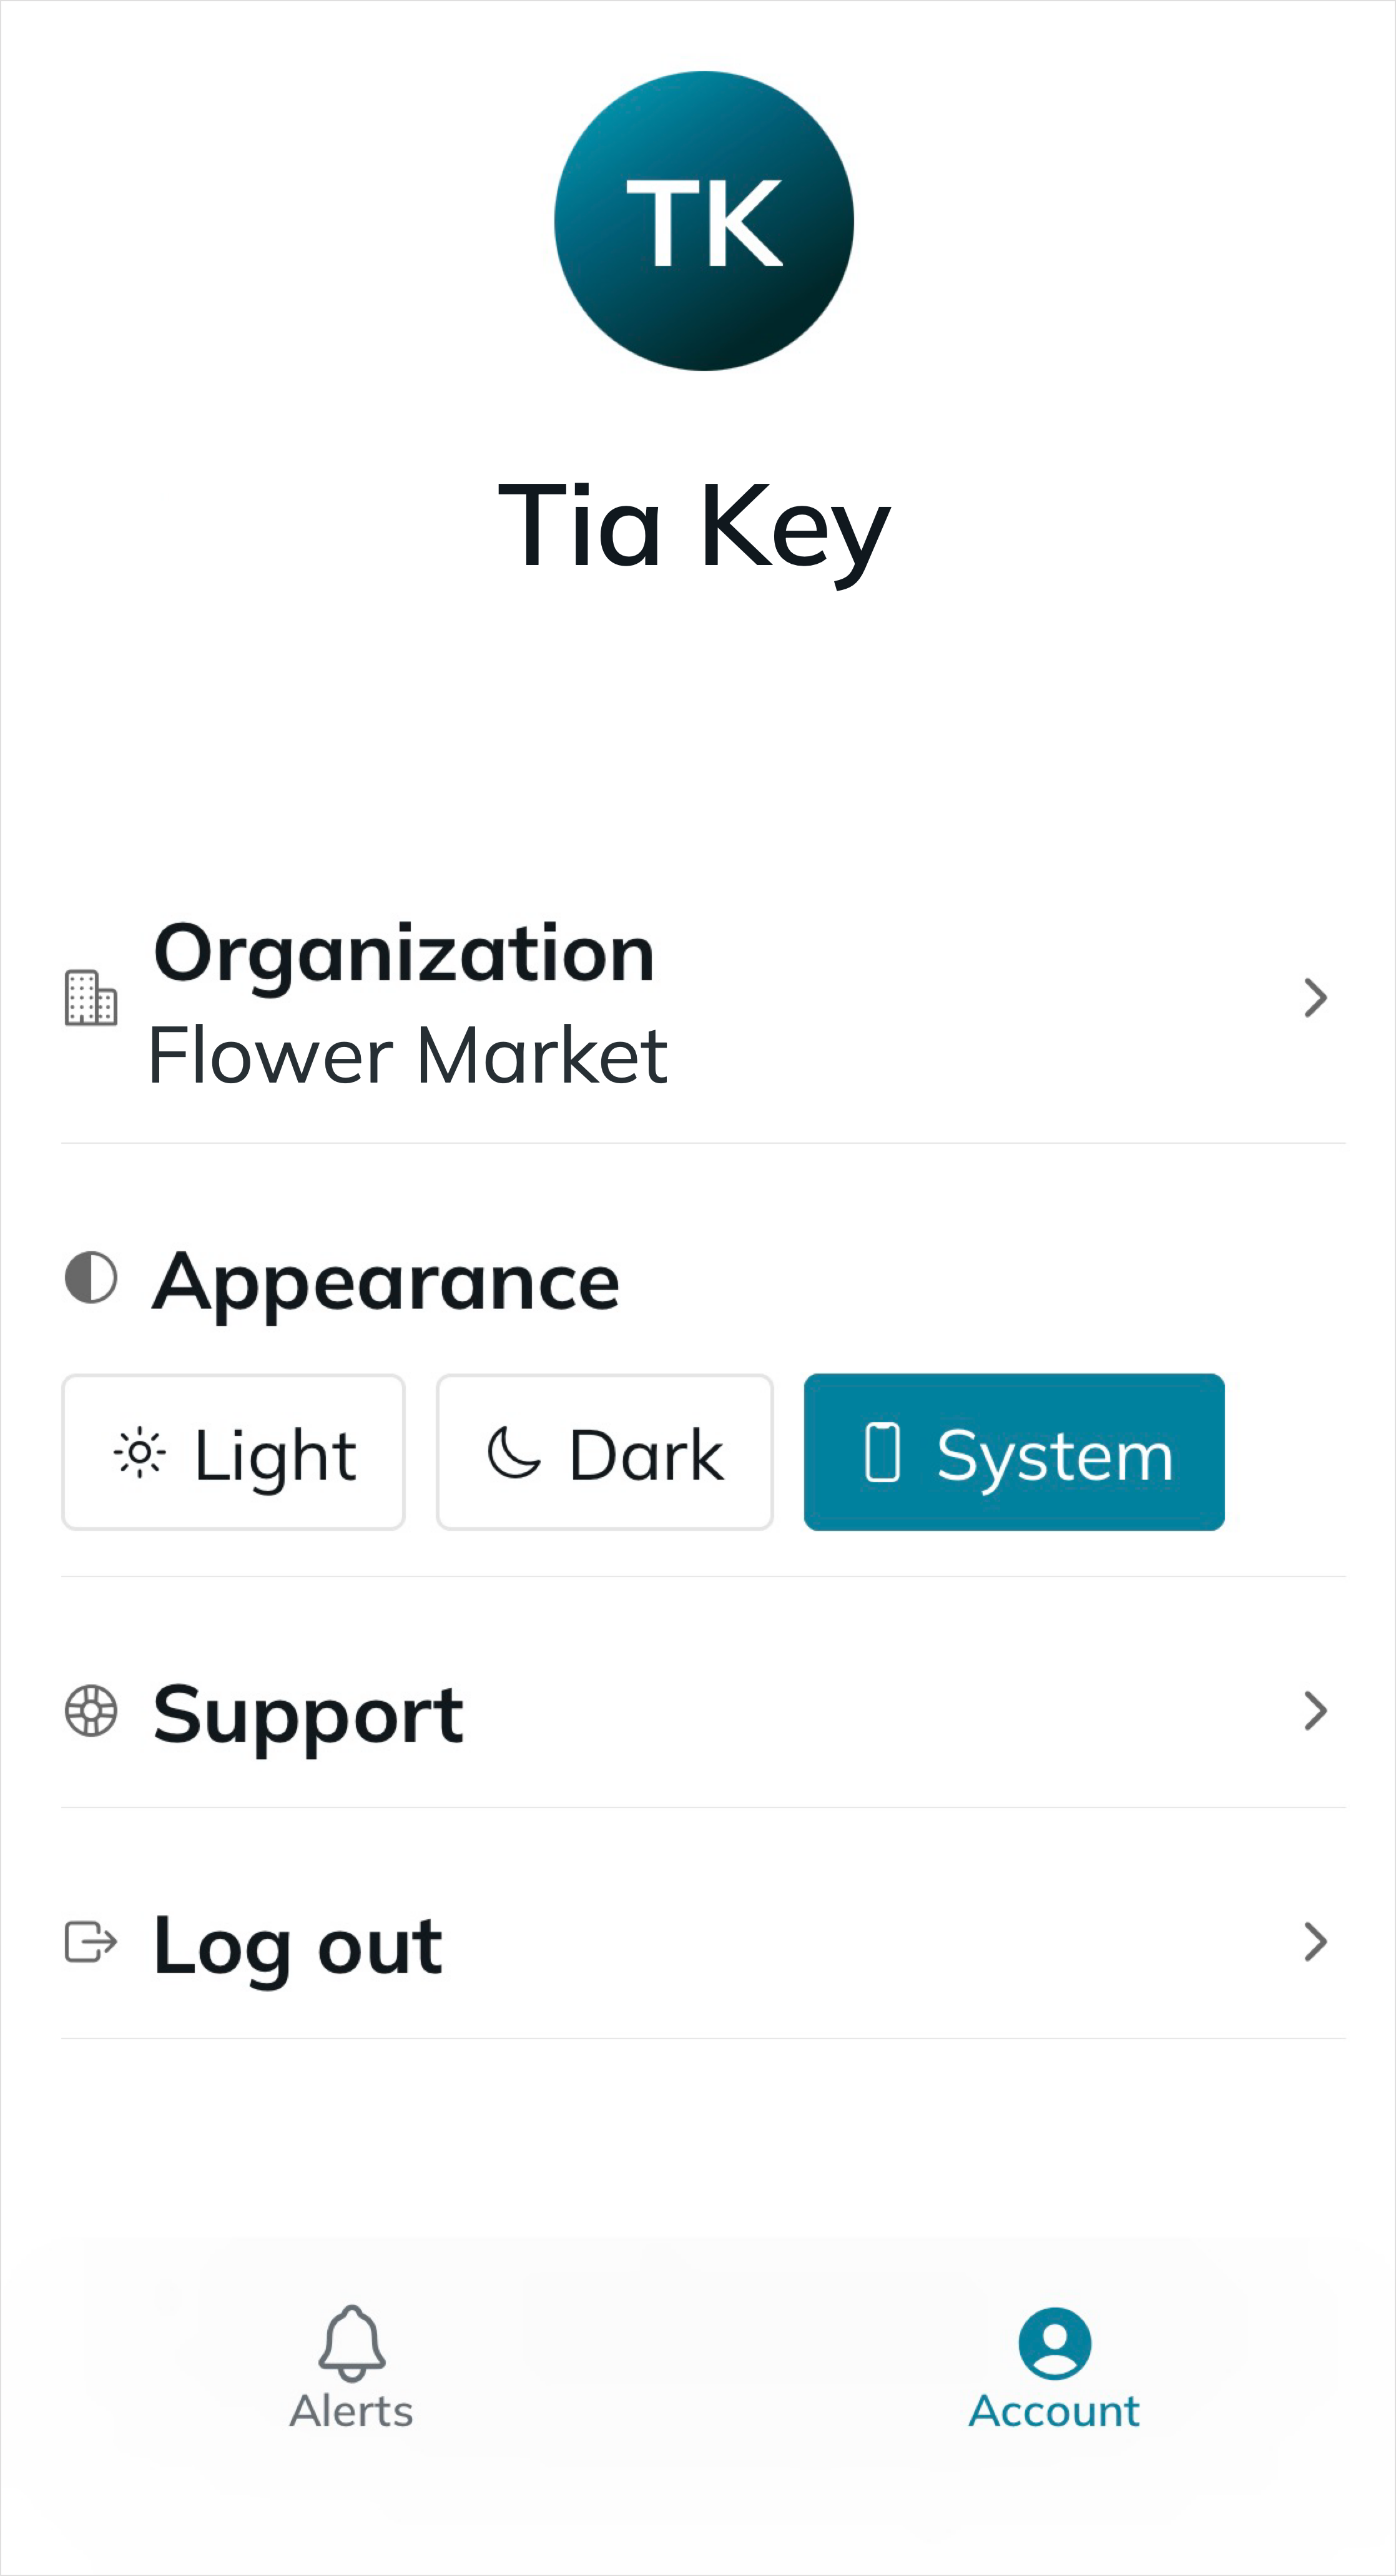This screenshot has height=2576, width=1396.
Task: Switch appearance to Dark theme
Action: pyautogui.click(x=604, y=1452)
